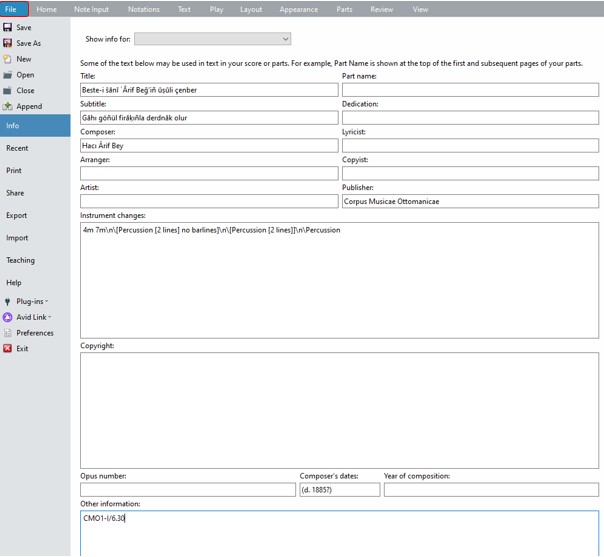Click the Save disk icon
The height and width of the screenshot is (557, 604).
point(8,28)
